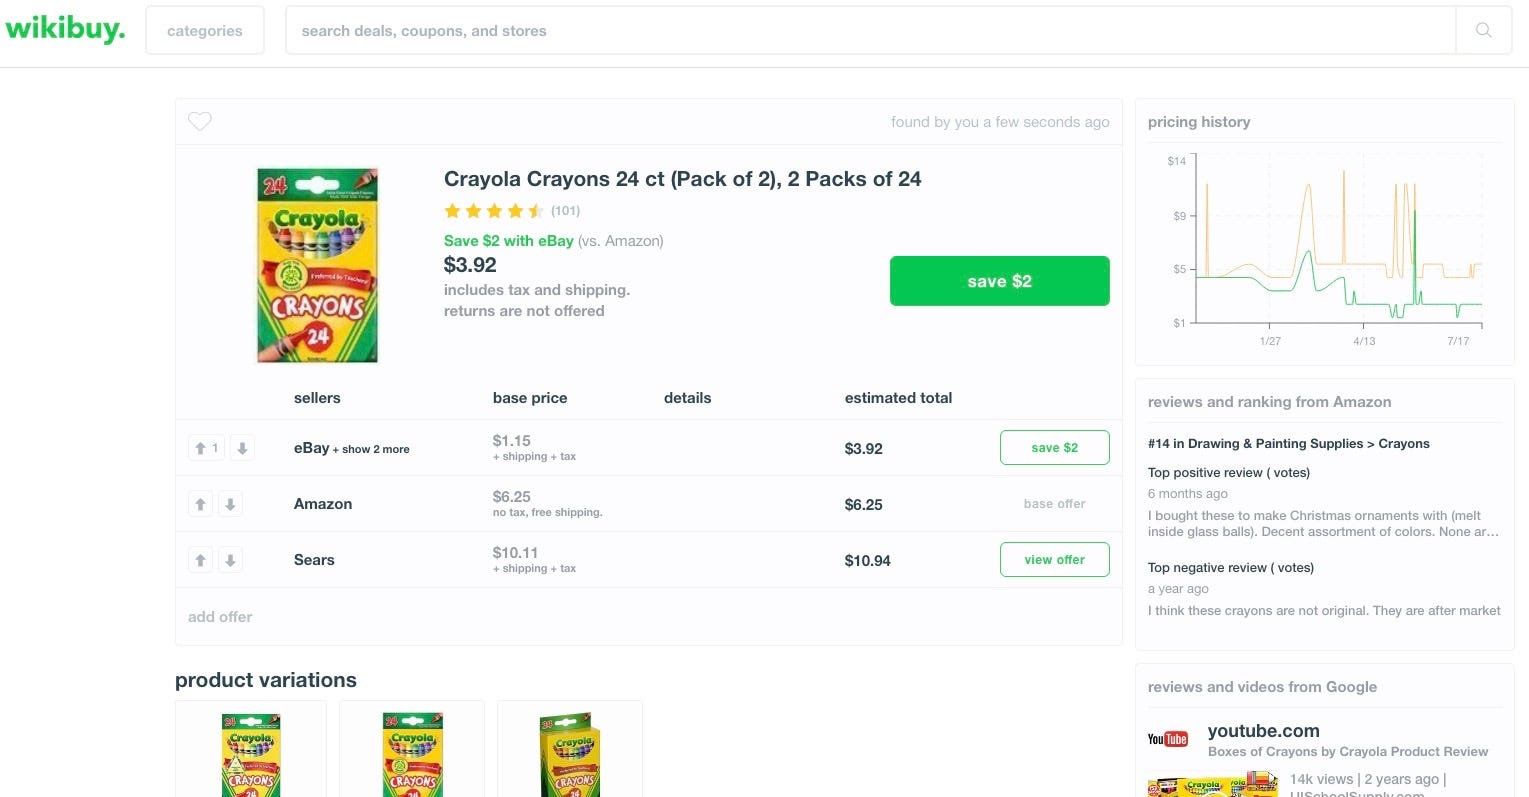Click the wikibuy logo
This screenshot has width=1529, height=797.
click(x=65, y=29)
